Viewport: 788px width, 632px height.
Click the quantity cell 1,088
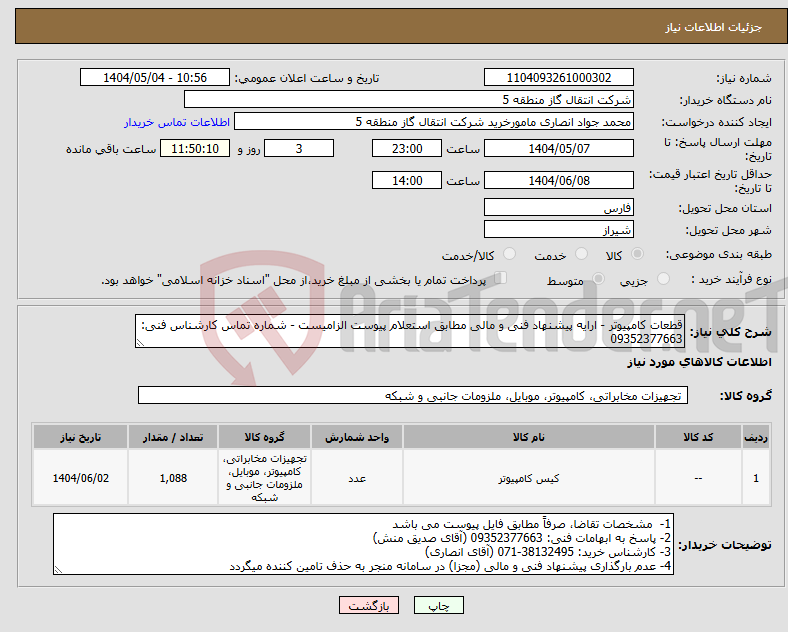[173, 478]
